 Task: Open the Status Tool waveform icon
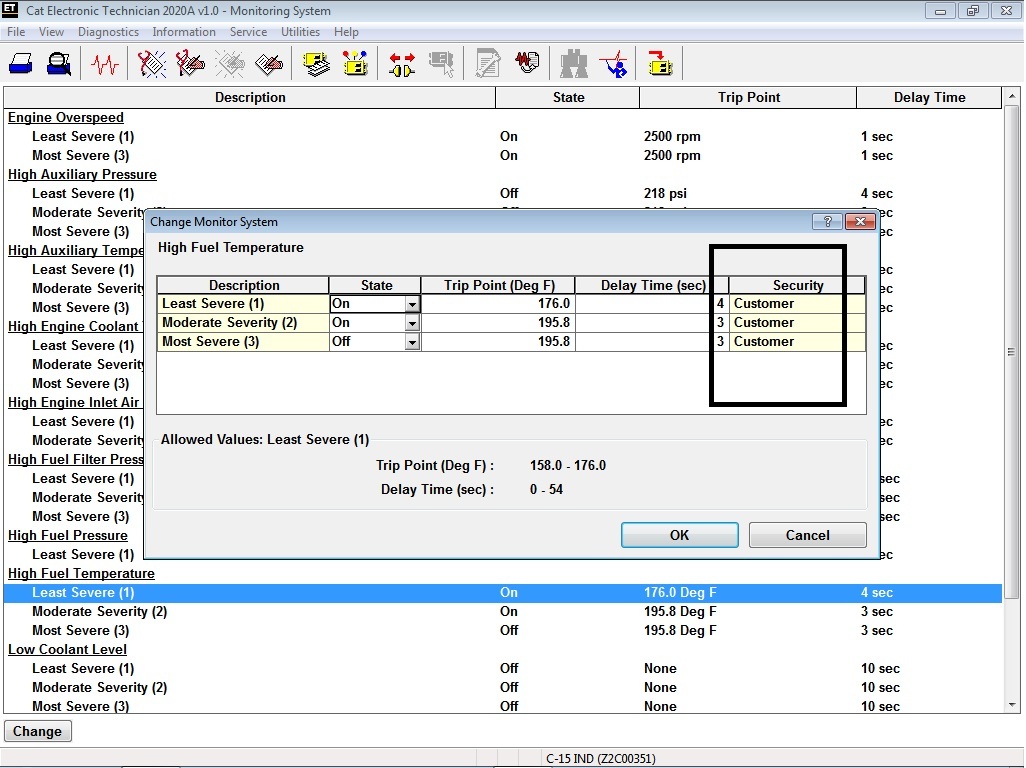point(105,64)
